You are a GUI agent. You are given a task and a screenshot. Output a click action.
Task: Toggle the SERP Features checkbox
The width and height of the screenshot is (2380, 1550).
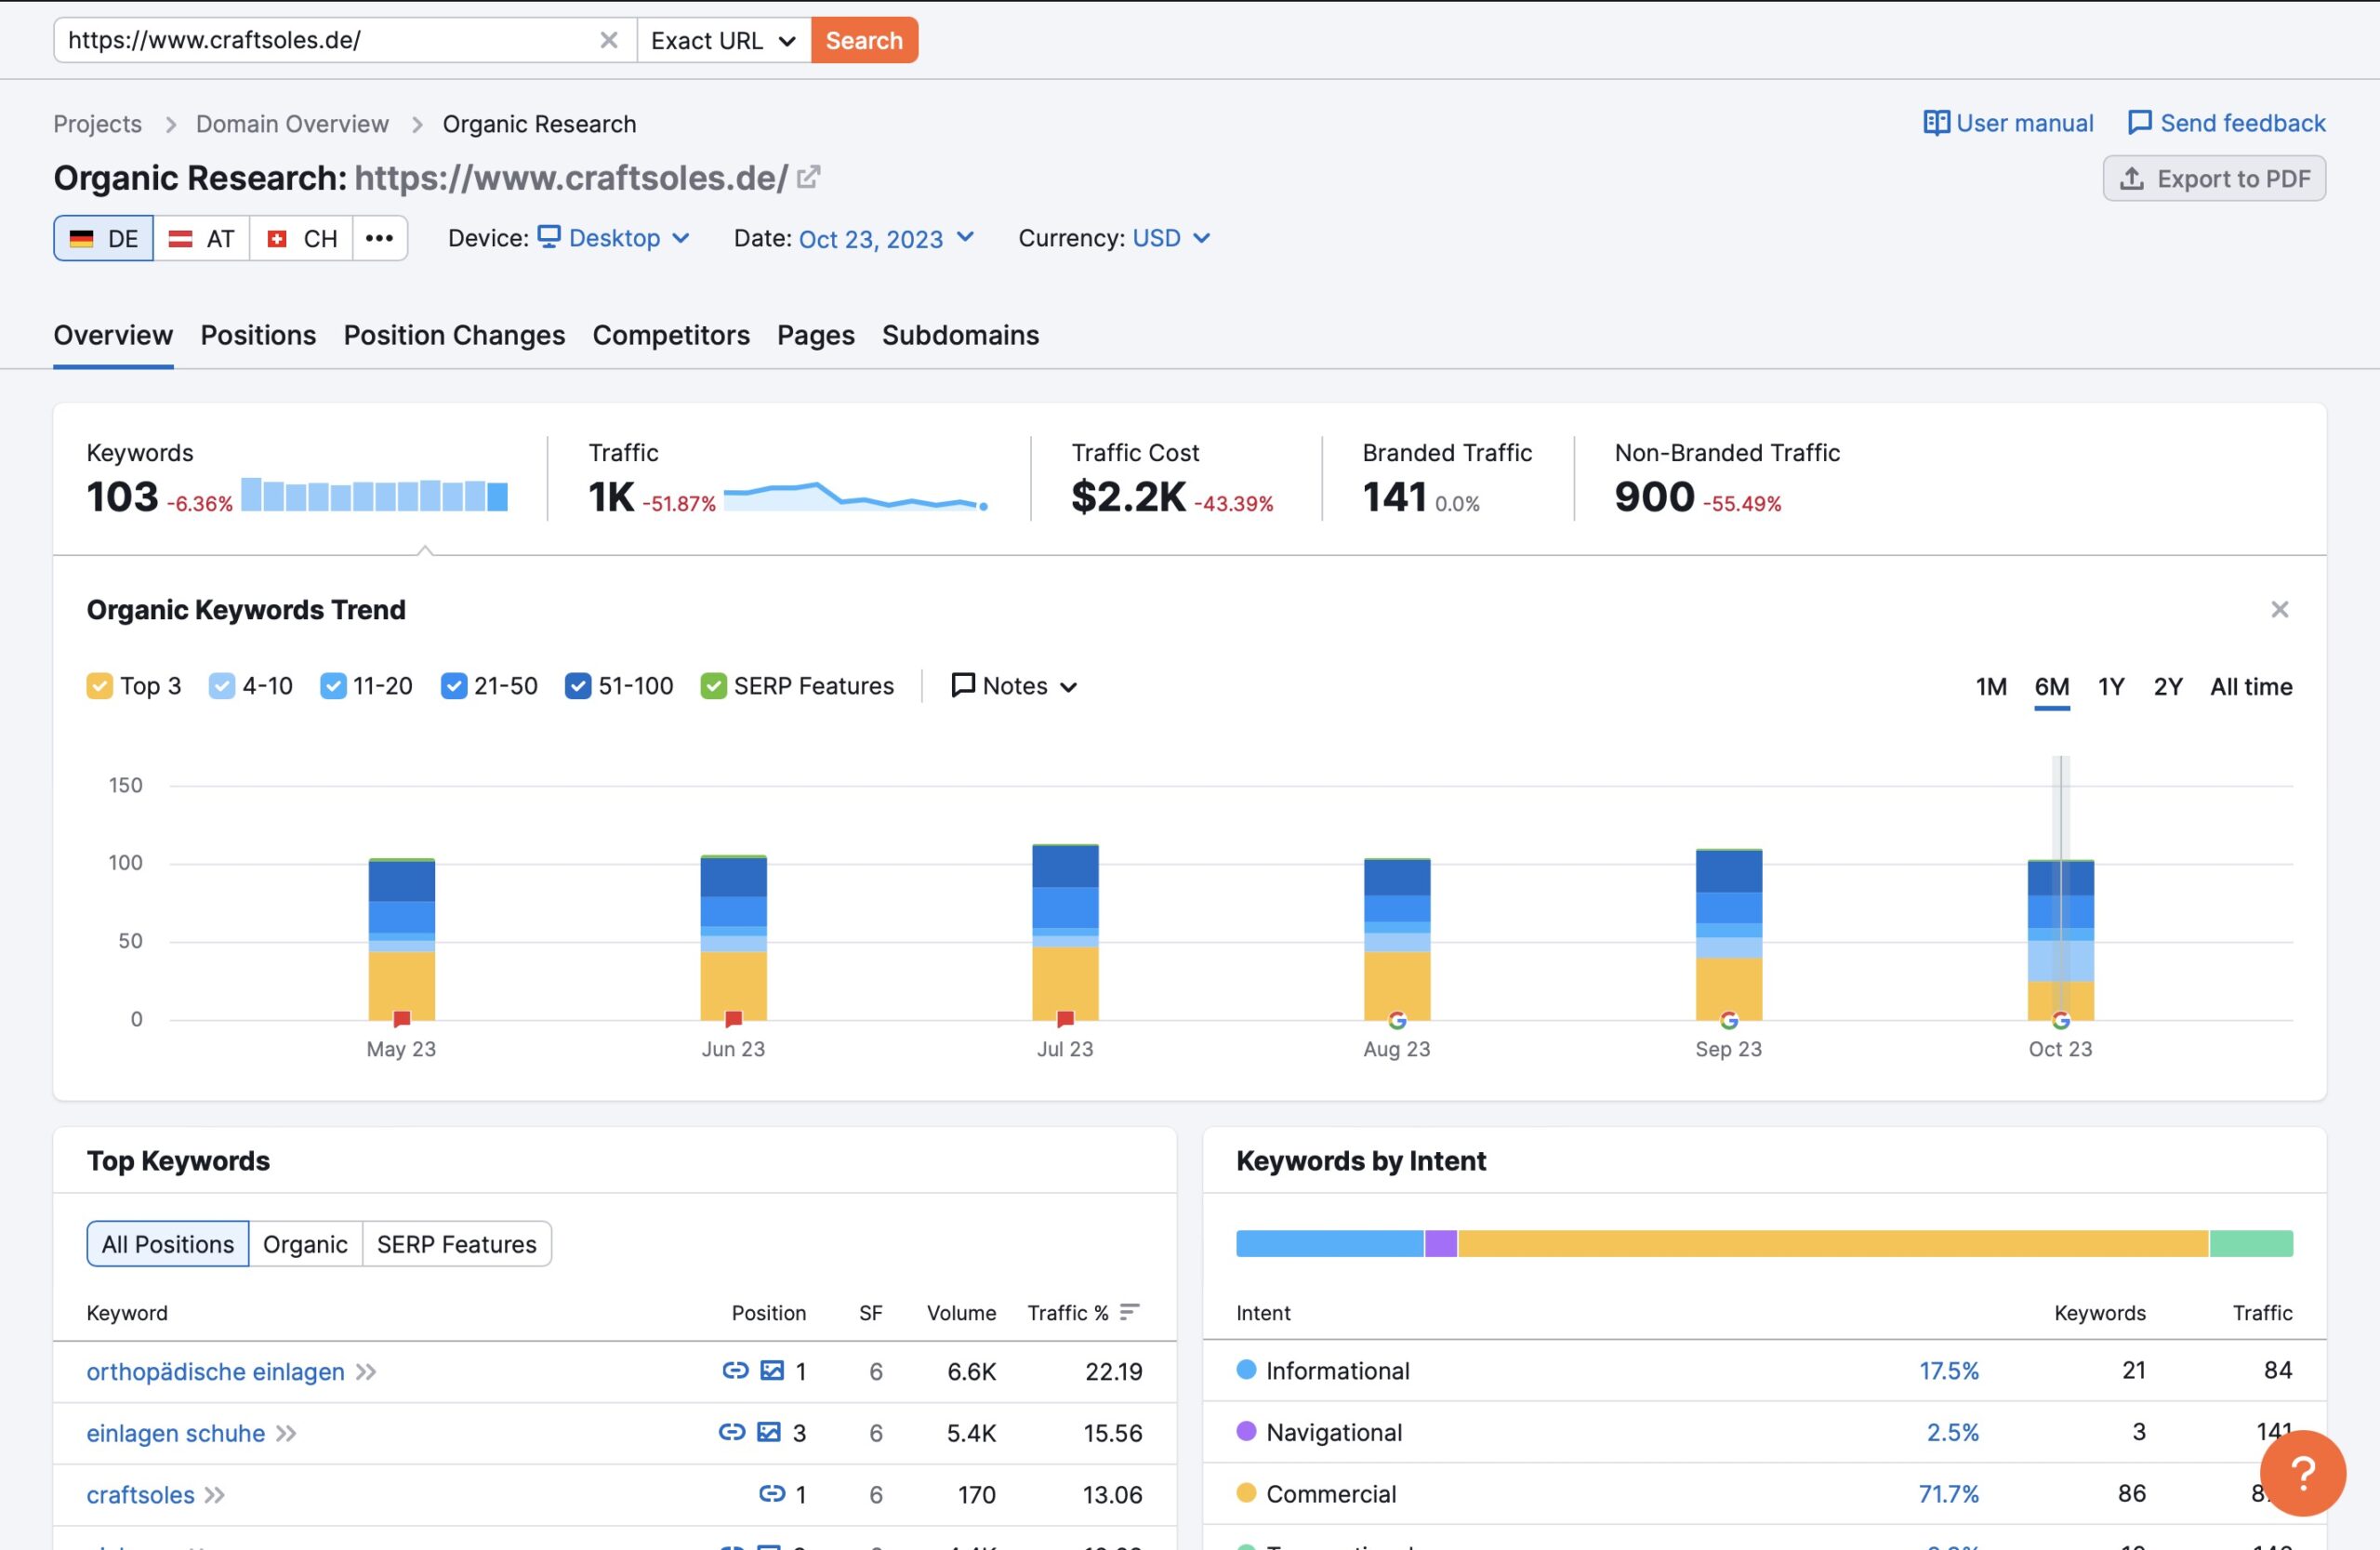tap(713, 685)
